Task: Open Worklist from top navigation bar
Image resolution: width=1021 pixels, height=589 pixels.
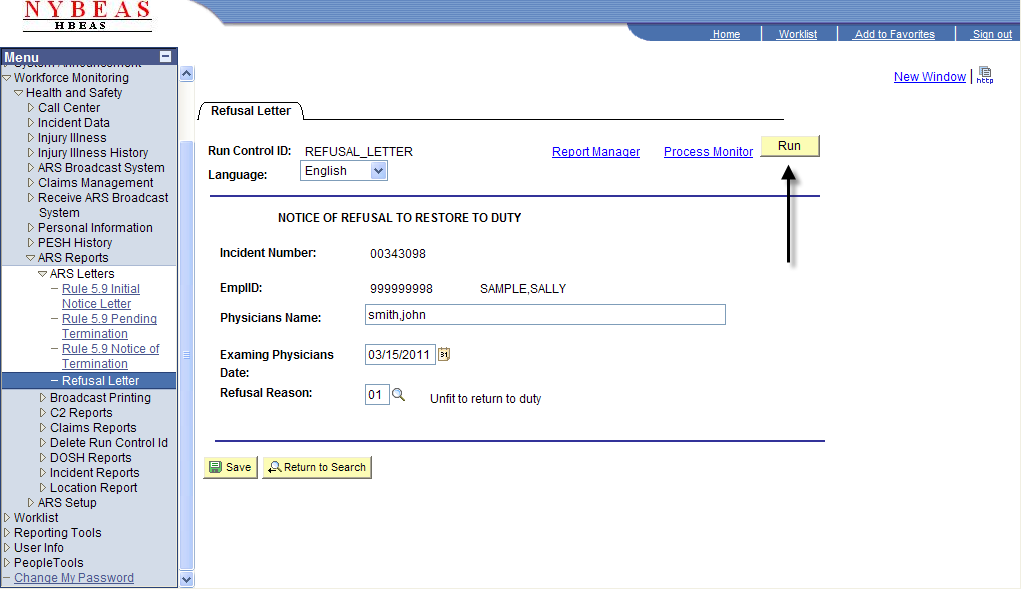Action: pos(798,34)
